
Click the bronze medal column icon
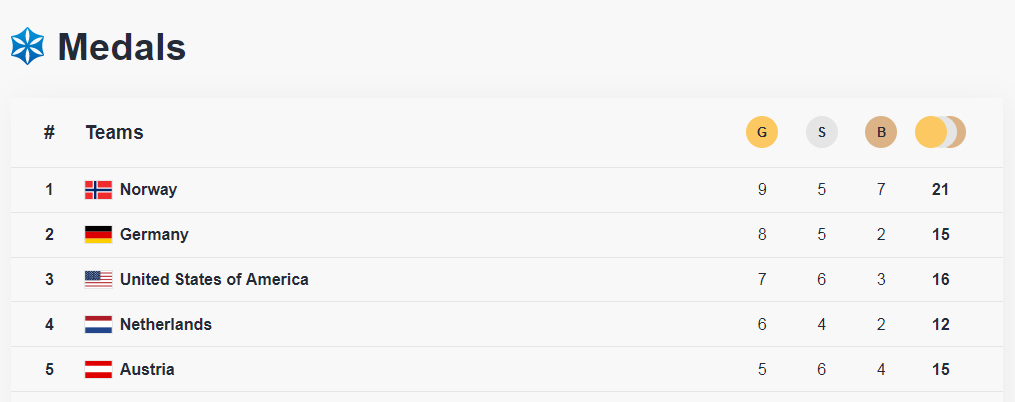(x=881, y=132)
